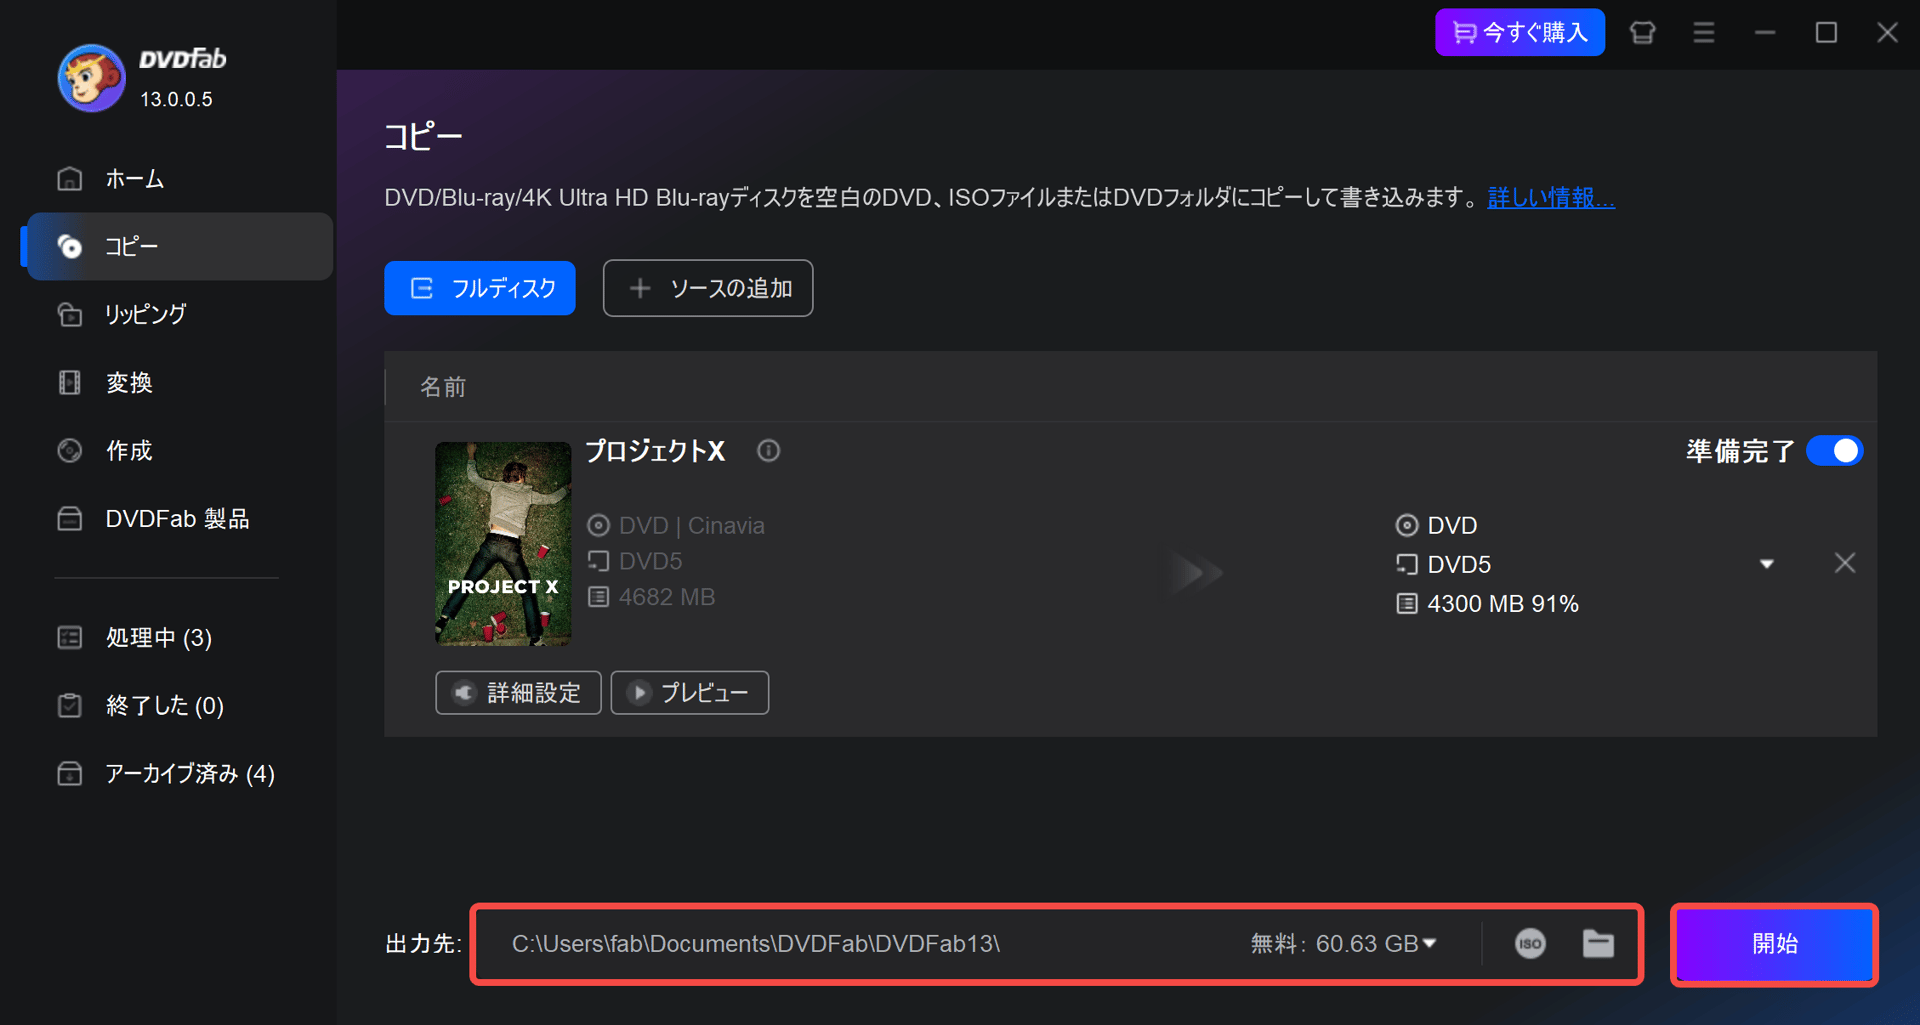This screenshot has height=1025, width=1920.
Task: Open DVDFab 製品 in sidebar
Action: tap(180, 518)
